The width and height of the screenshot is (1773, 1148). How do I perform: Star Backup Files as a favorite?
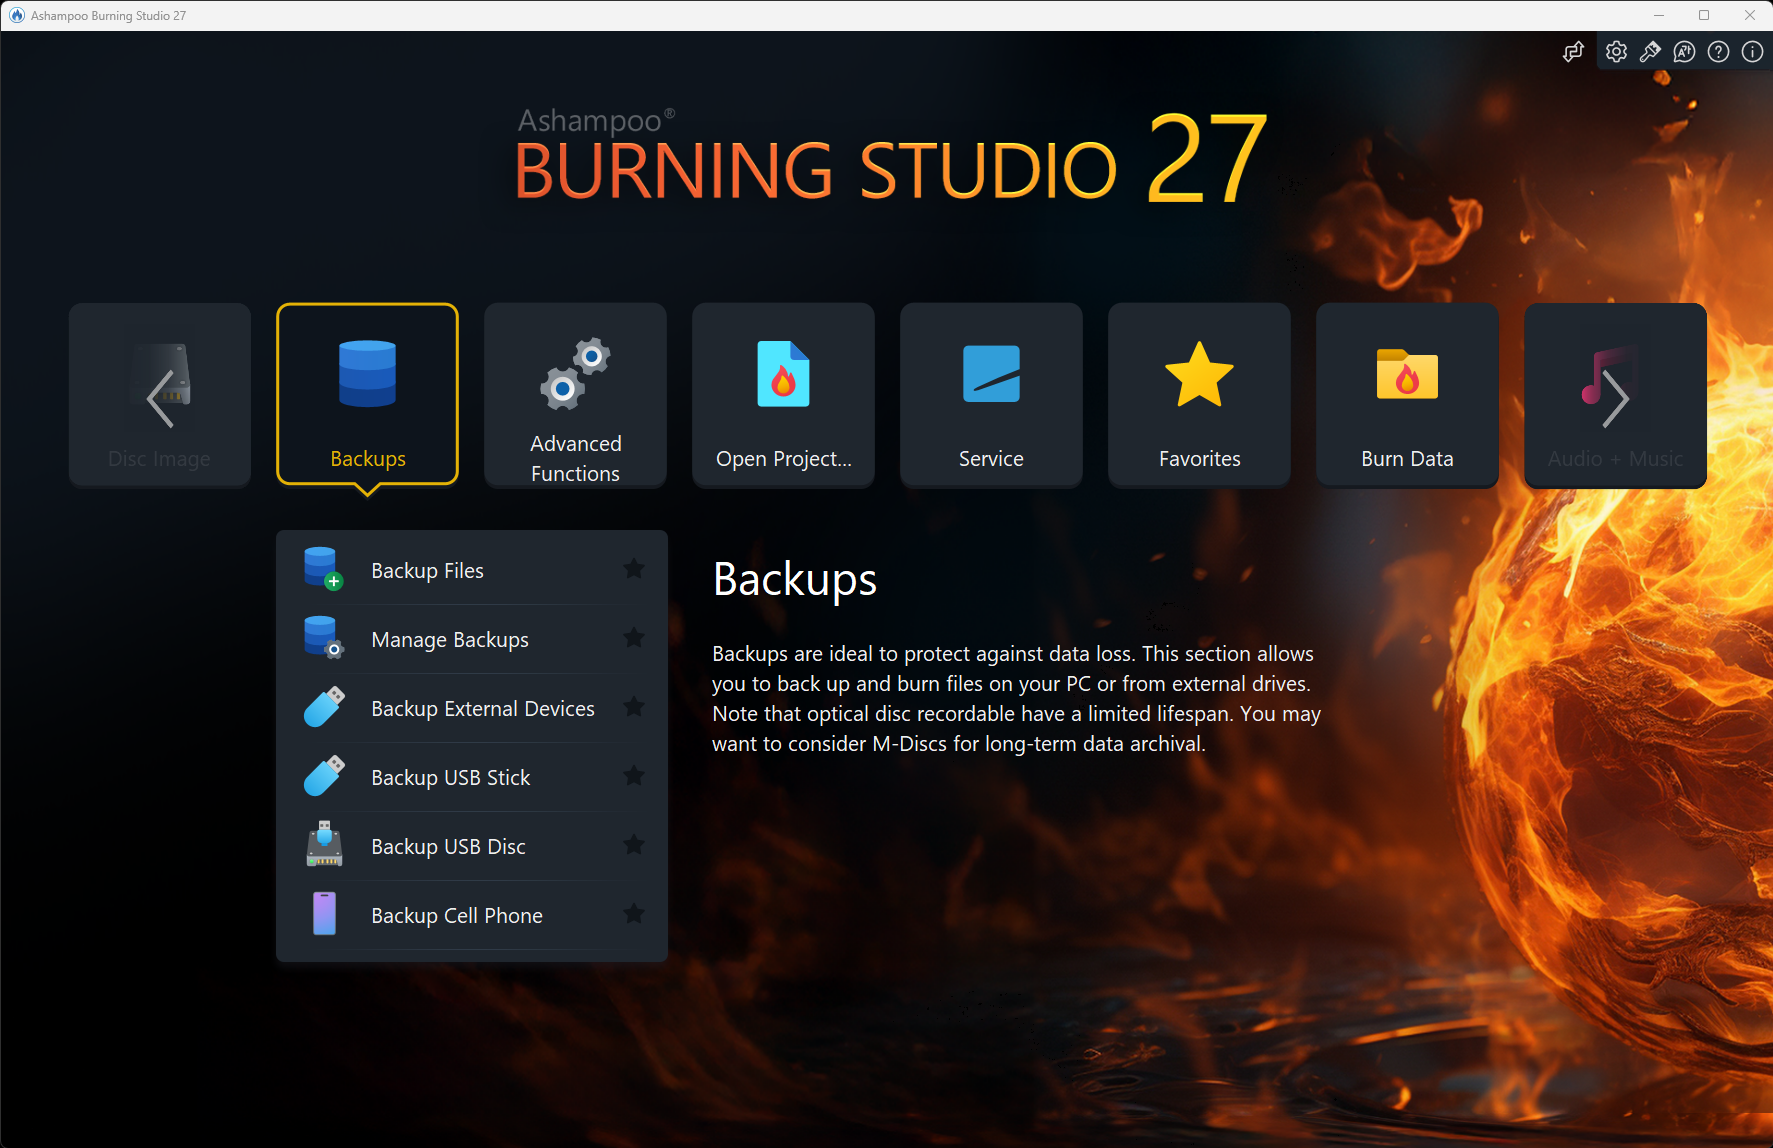(634, 569)
